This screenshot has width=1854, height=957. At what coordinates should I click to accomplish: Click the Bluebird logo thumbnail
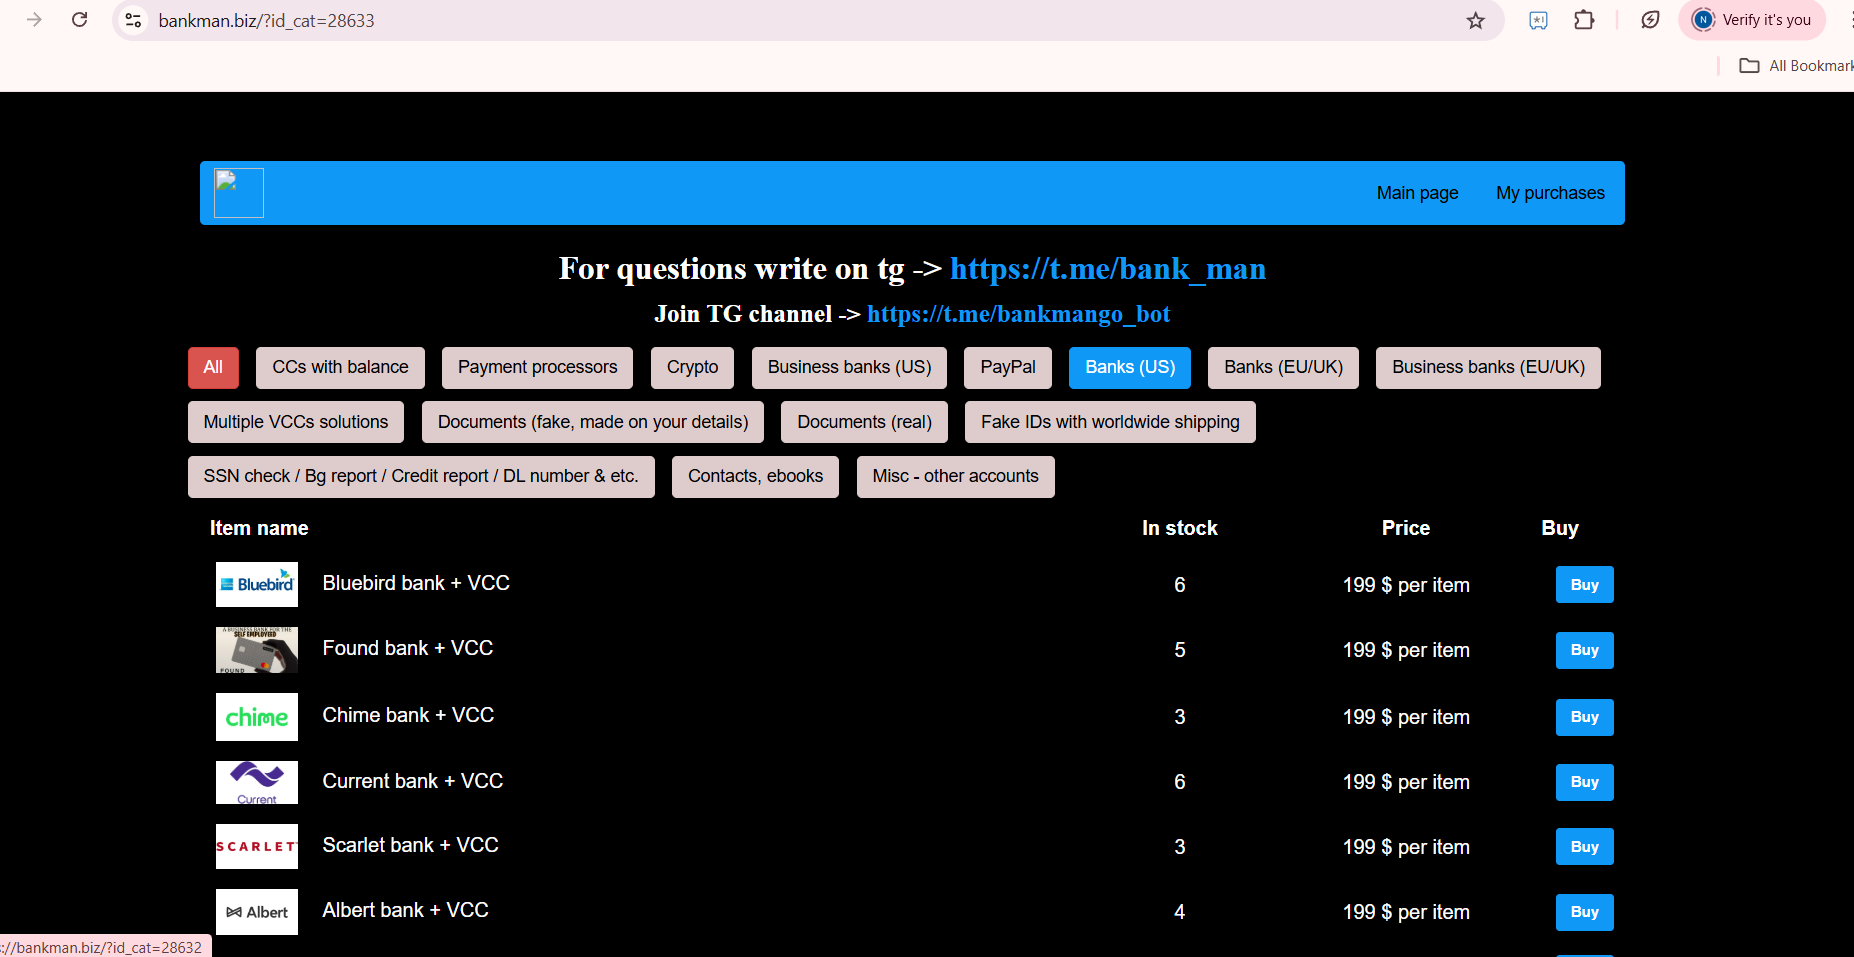coord(257,585)
